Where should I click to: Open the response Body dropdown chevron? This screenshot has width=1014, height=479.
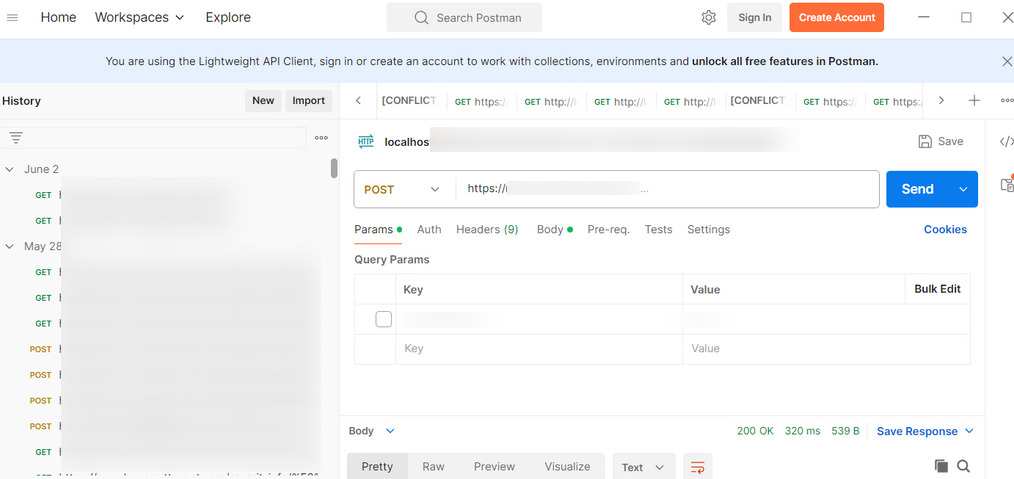390,431
